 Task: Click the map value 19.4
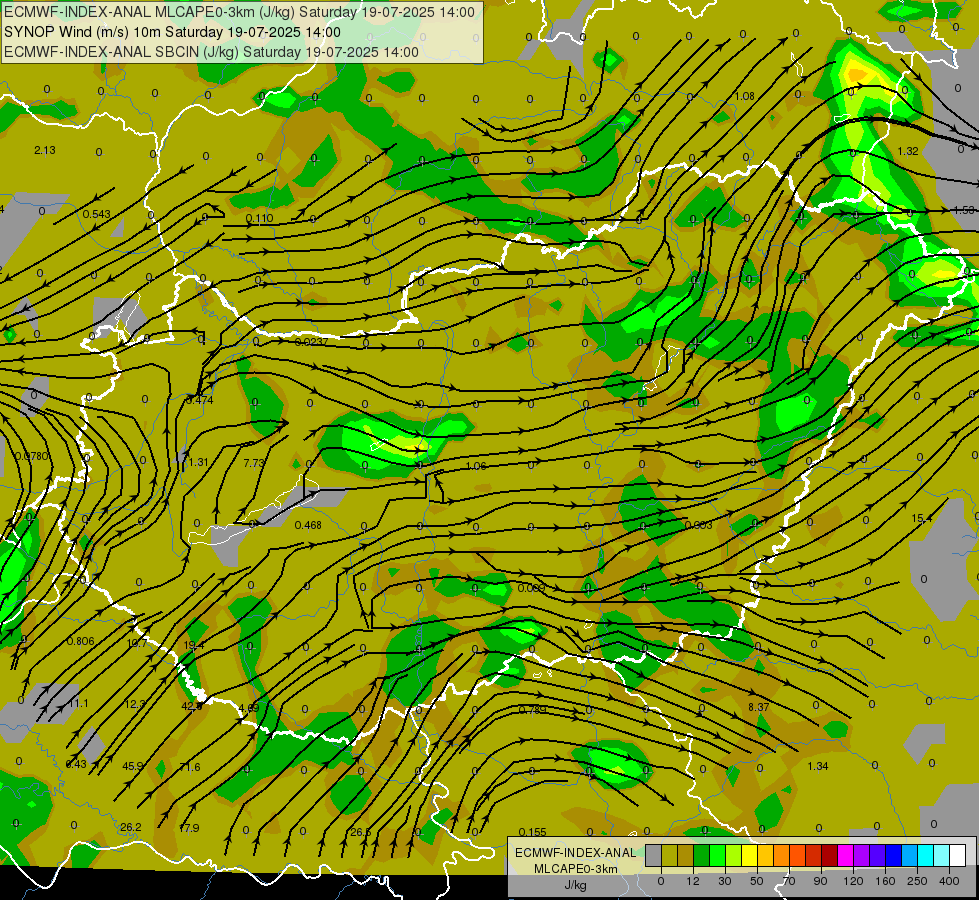tap(194, 645)
